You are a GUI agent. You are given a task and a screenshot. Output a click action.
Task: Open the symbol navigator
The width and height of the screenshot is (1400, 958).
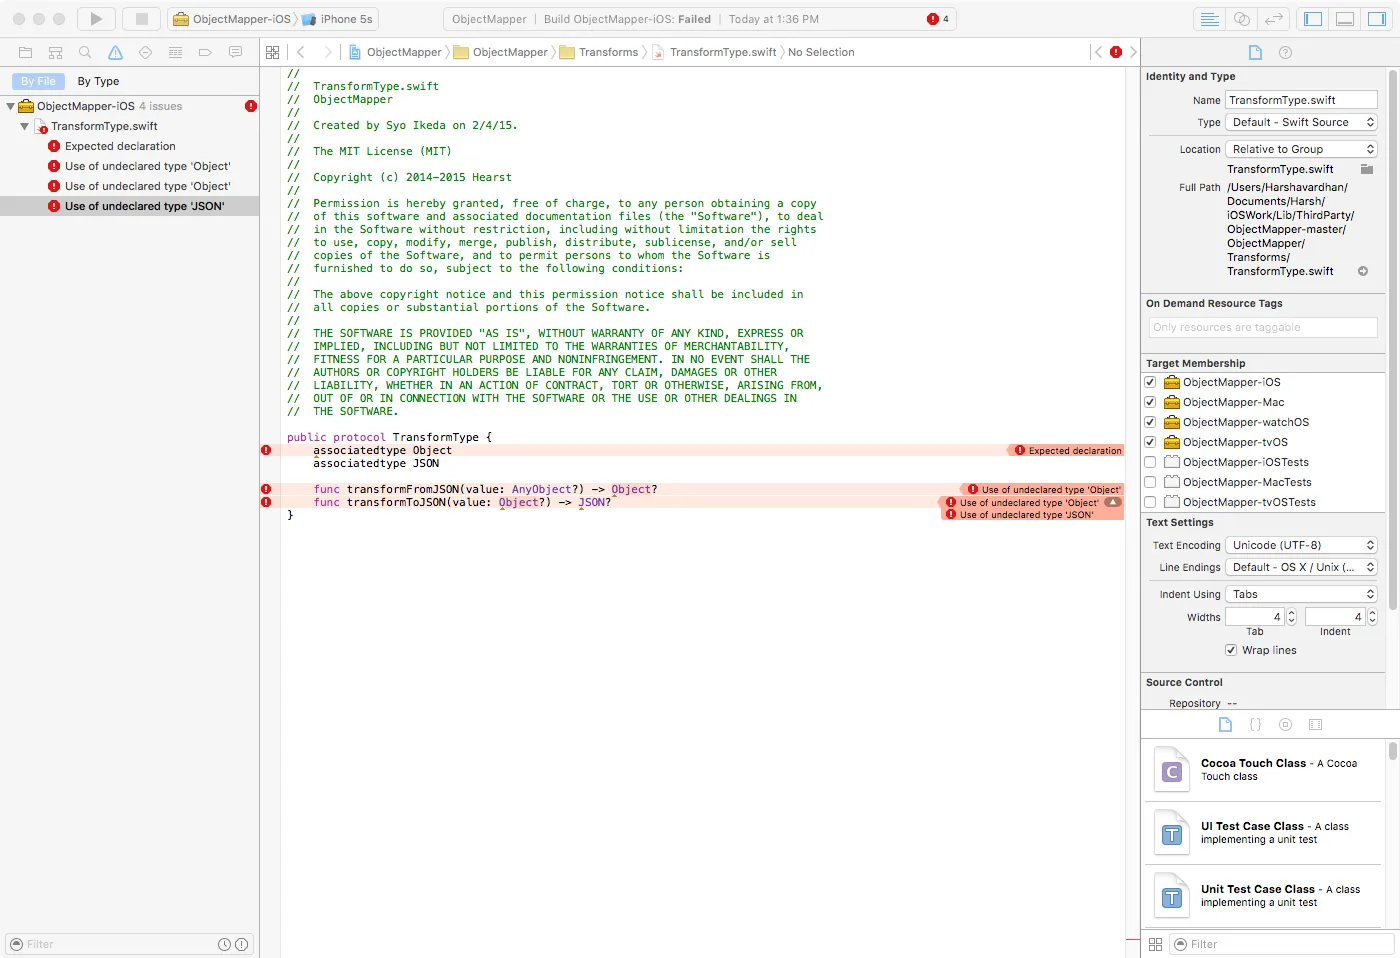(56, 52)
